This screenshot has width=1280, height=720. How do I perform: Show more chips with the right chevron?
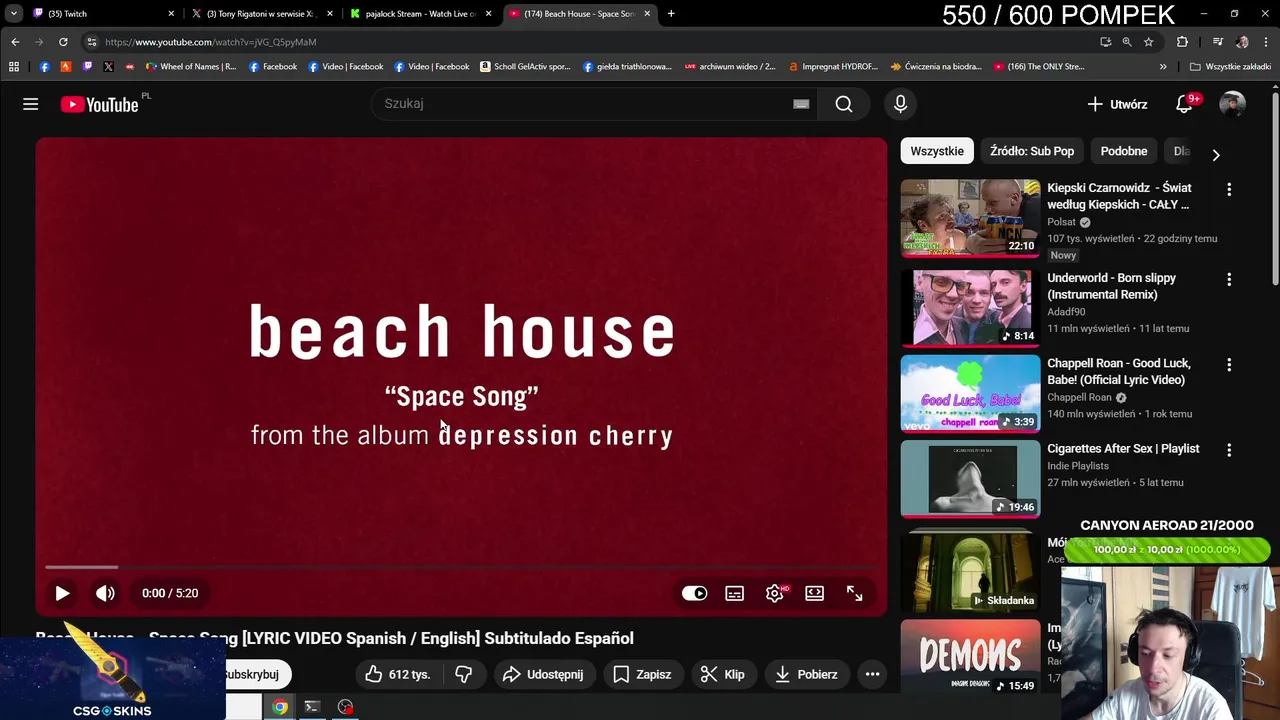click(1216, 155)
